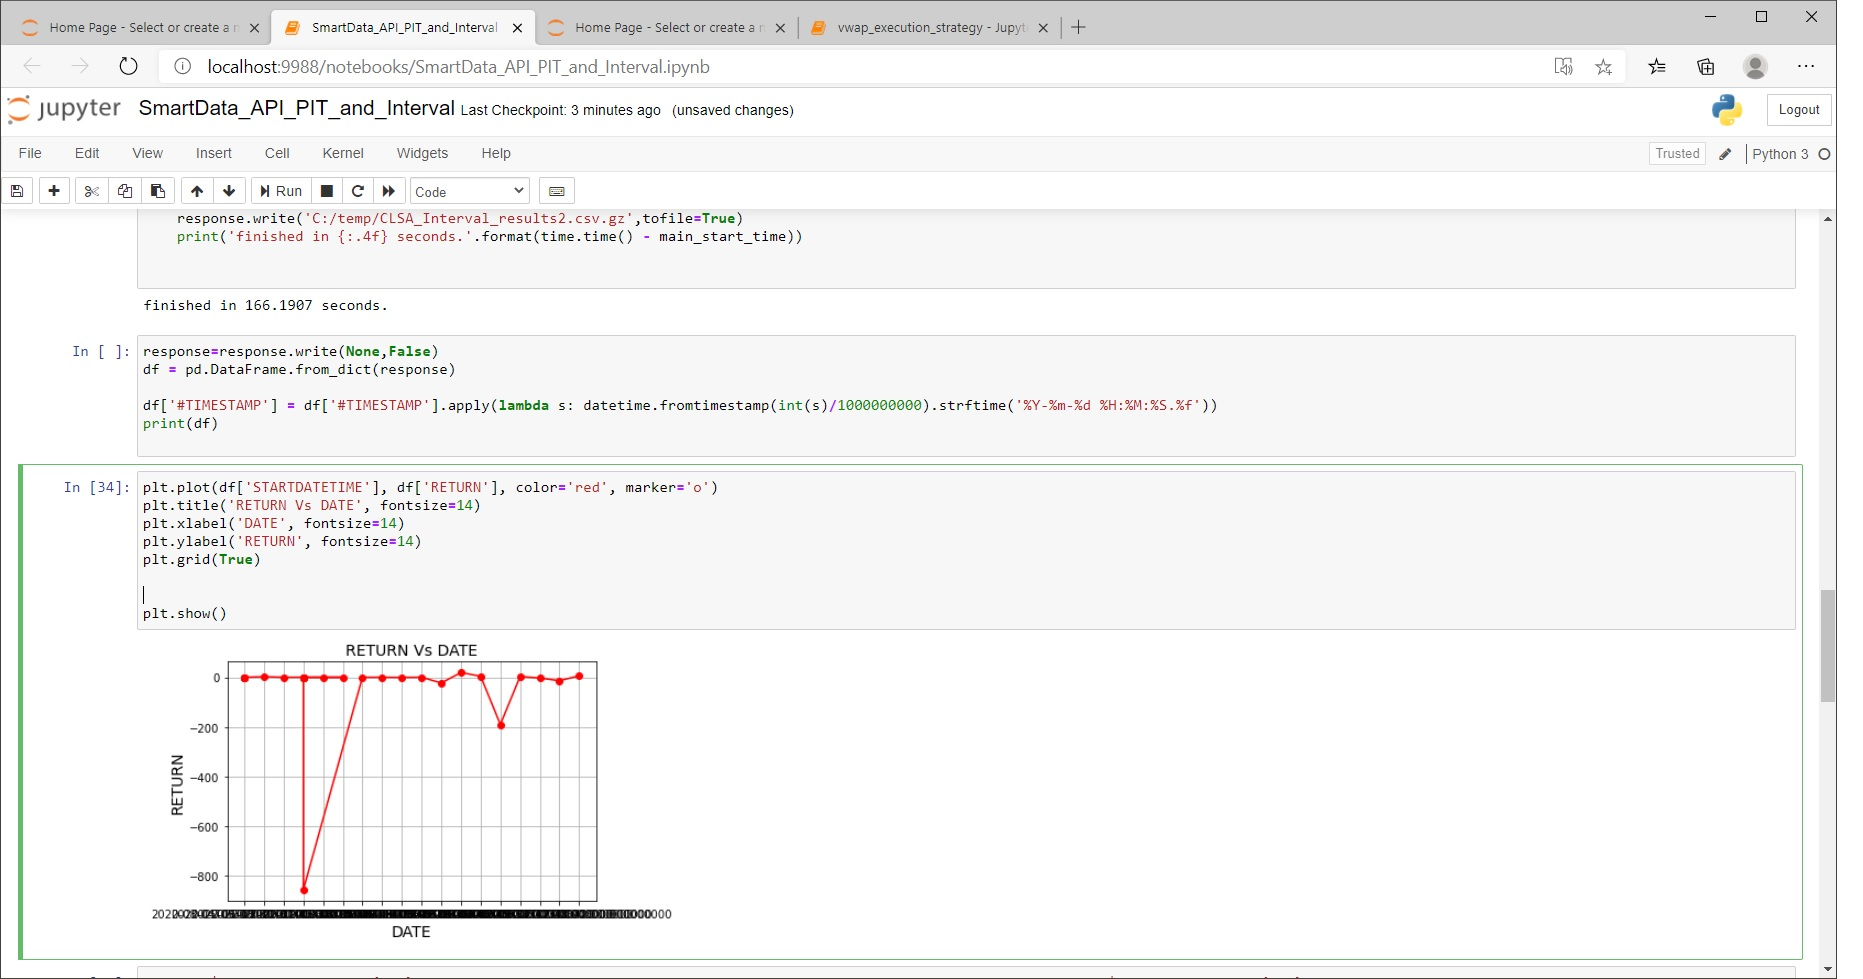
Task: Add this page to favorites star
Action: [x=1603, y=67]
